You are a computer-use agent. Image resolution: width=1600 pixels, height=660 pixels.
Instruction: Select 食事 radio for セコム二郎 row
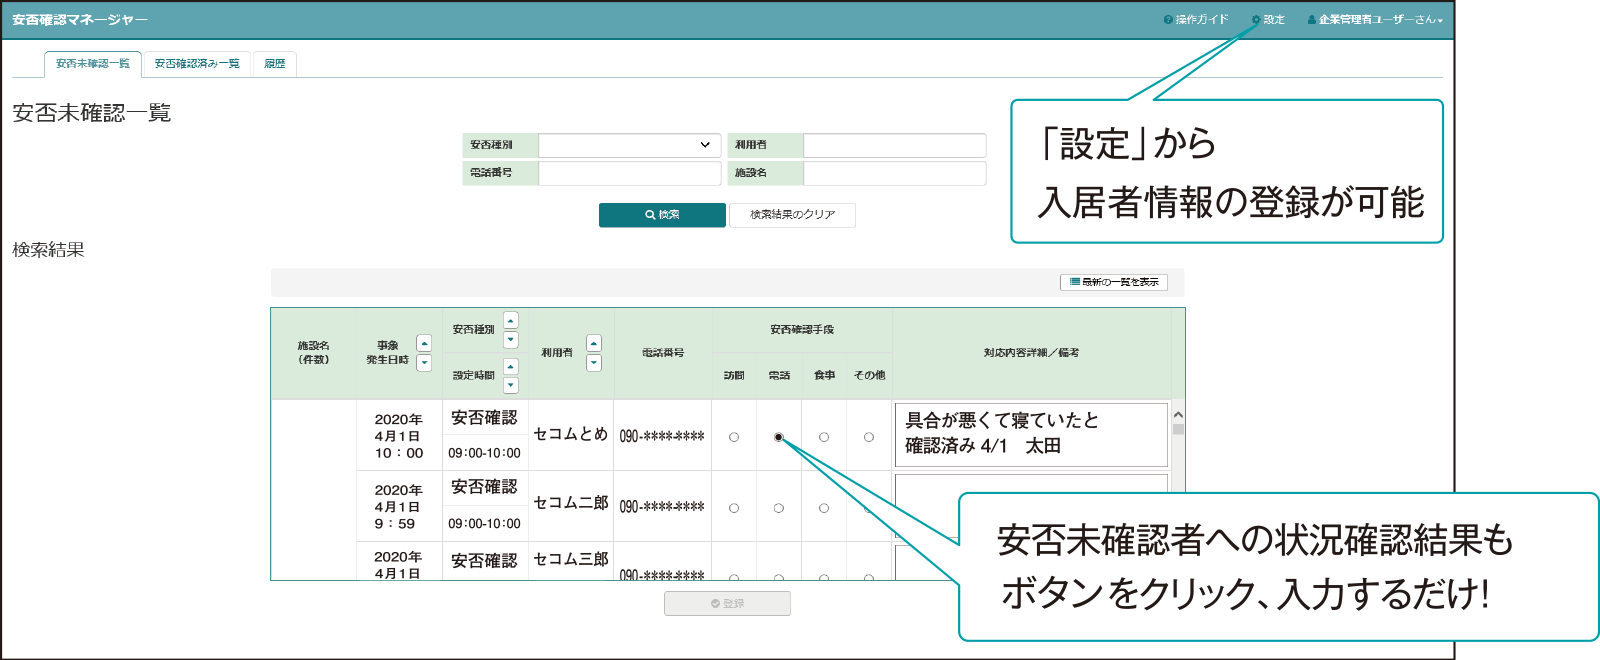(x=824, y=508)
